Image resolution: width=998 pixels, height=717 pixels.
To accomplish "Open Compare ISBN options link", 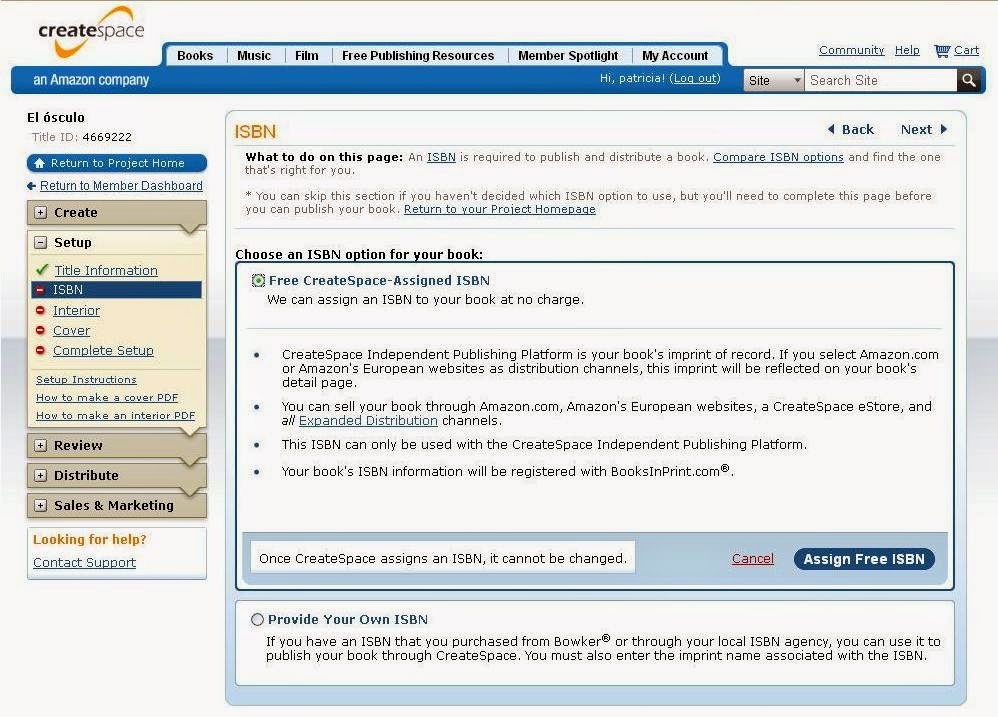I will click(x=778, y=157).
